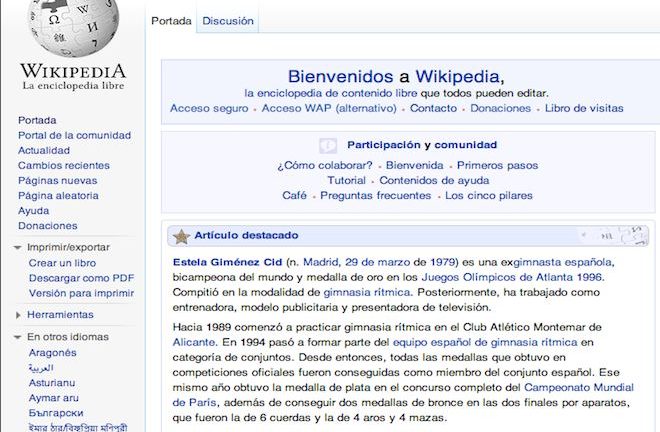The height and width of the screenshot is (432, 660).
Task: Click the Herramientas label
Action: (60, 315)
